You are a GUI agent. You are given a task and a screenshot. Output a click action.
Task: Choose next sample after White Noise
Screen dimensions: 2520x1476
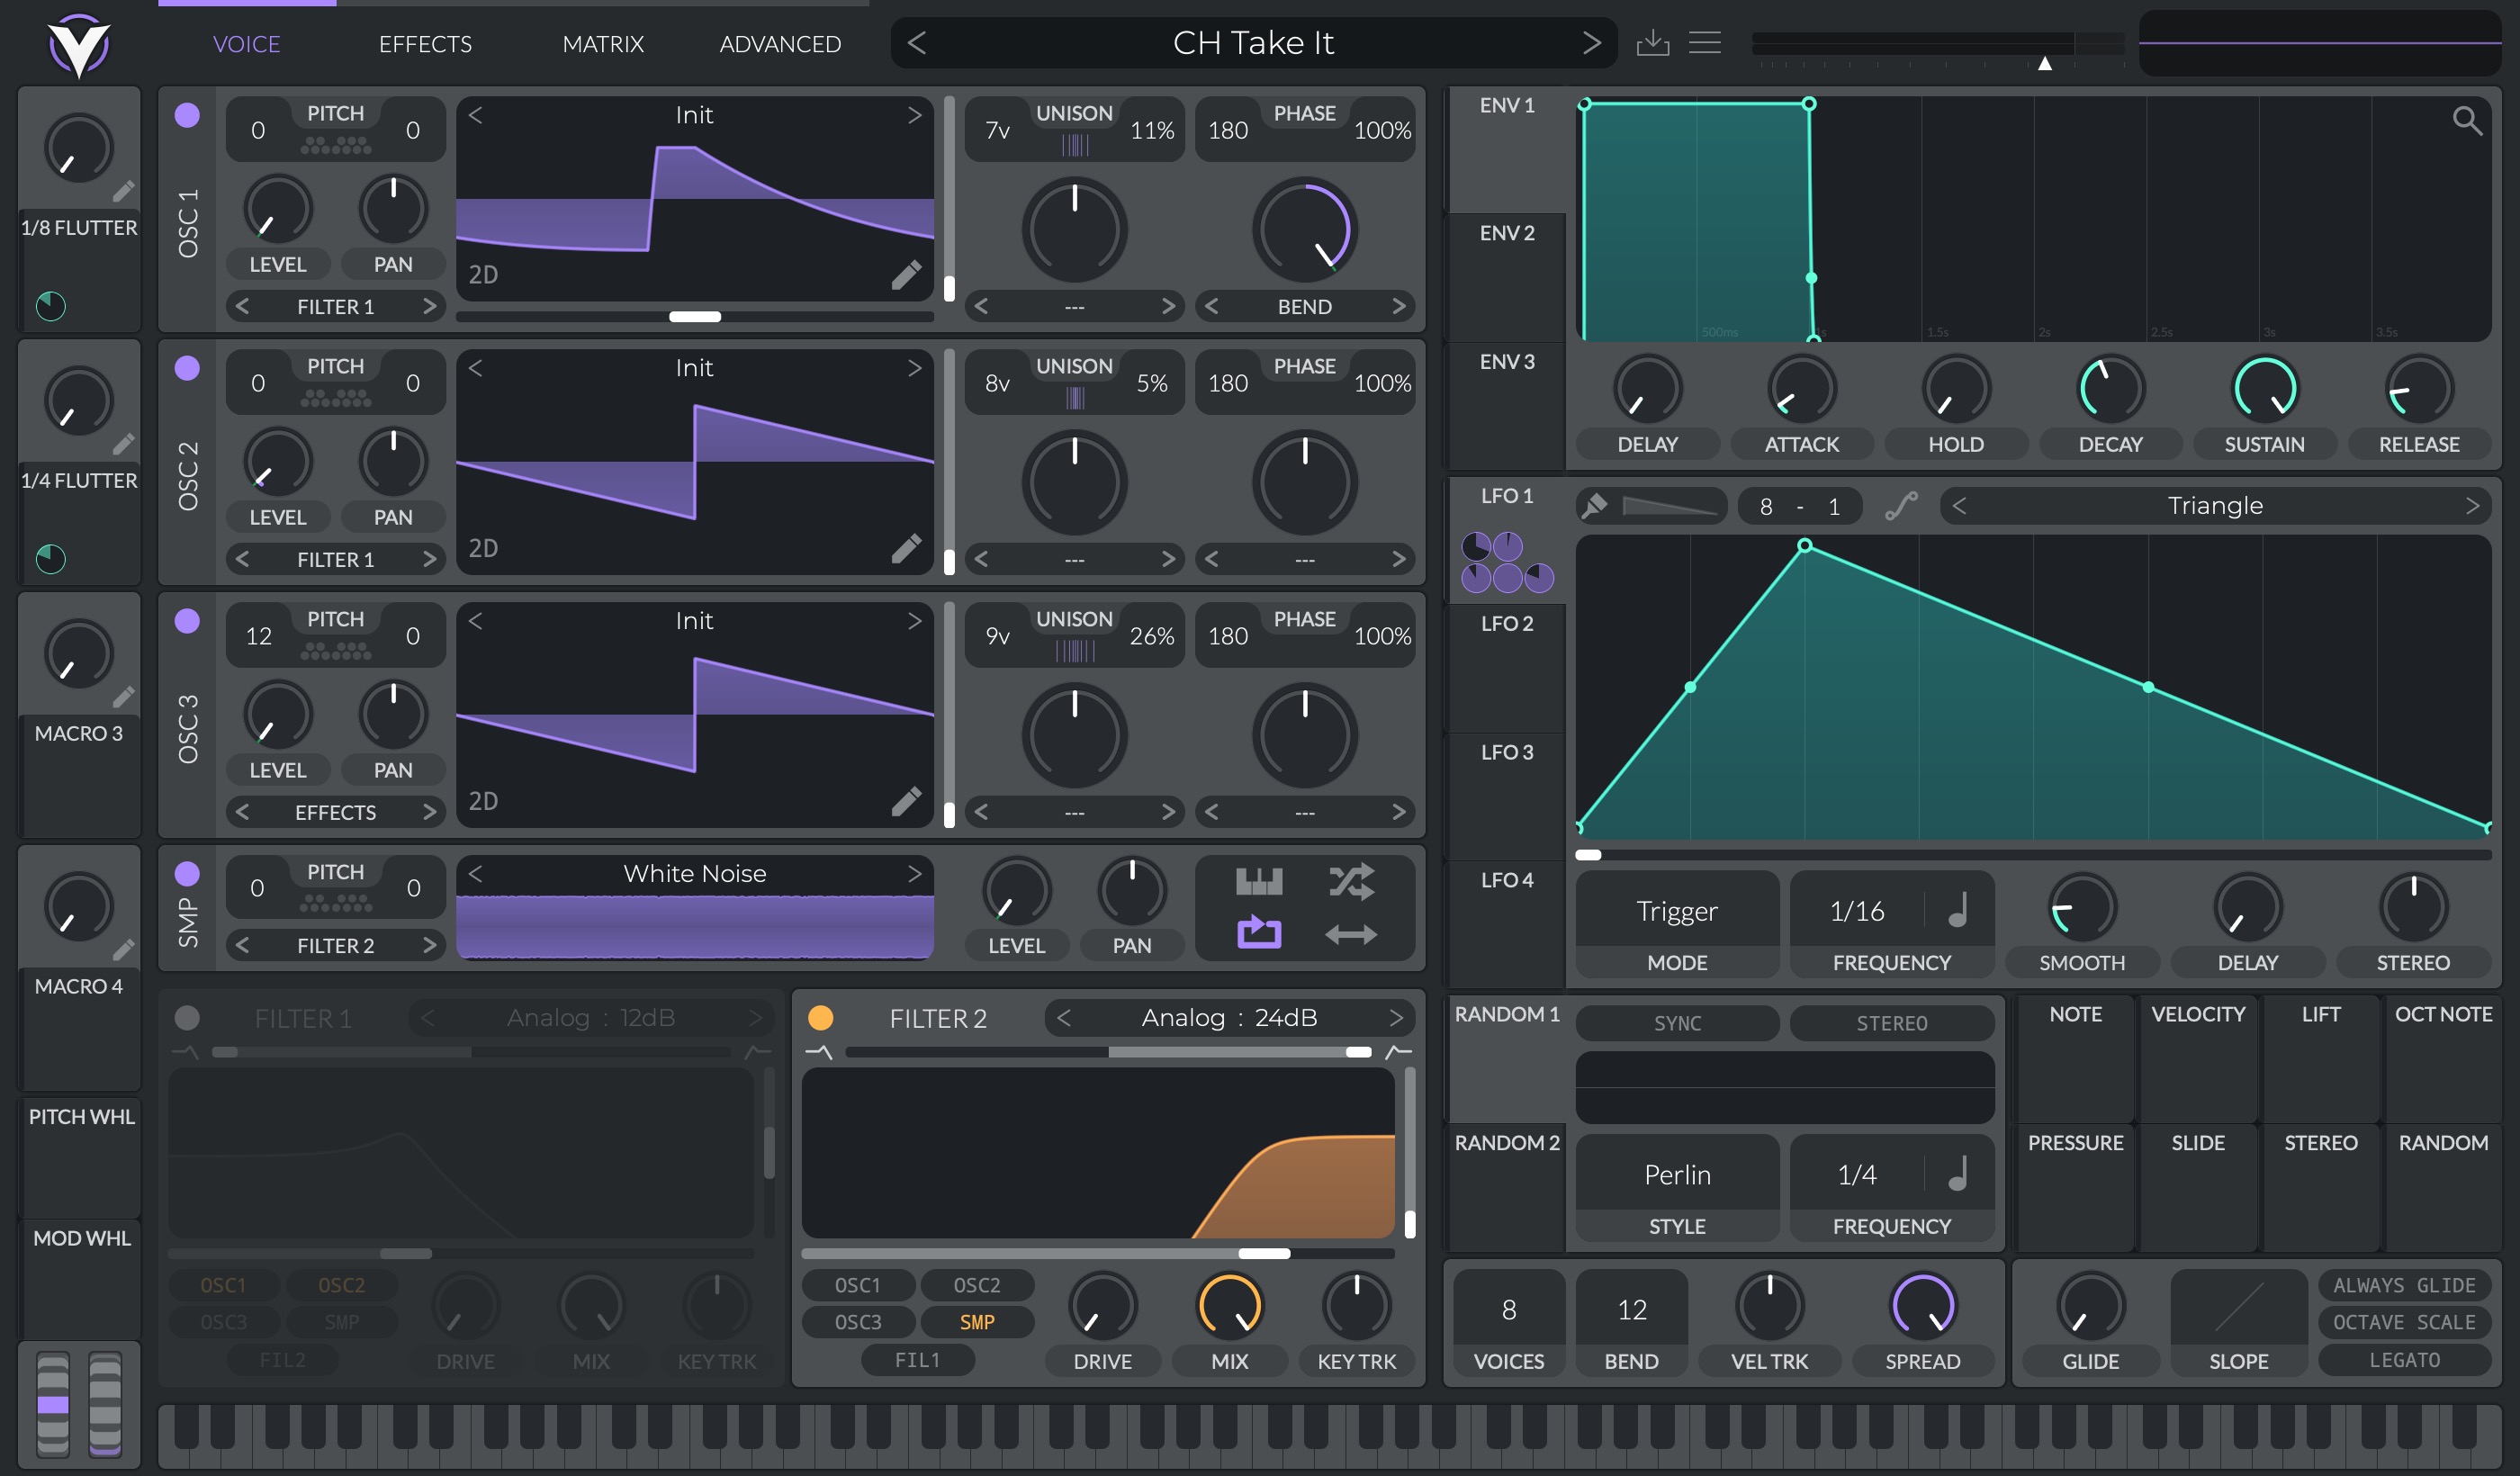click(914, 874)
